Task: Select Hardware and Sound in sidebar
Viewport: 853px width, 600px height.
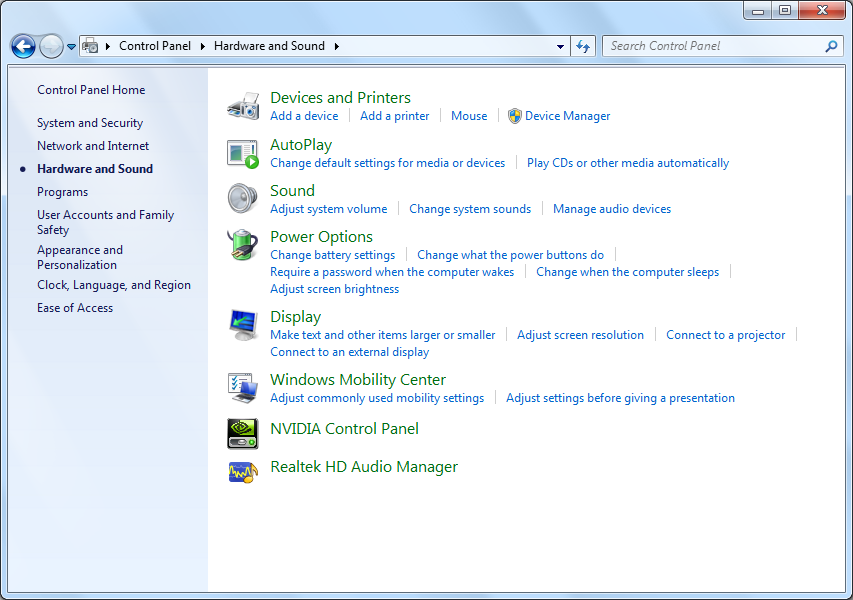Action: coord(95,169)
